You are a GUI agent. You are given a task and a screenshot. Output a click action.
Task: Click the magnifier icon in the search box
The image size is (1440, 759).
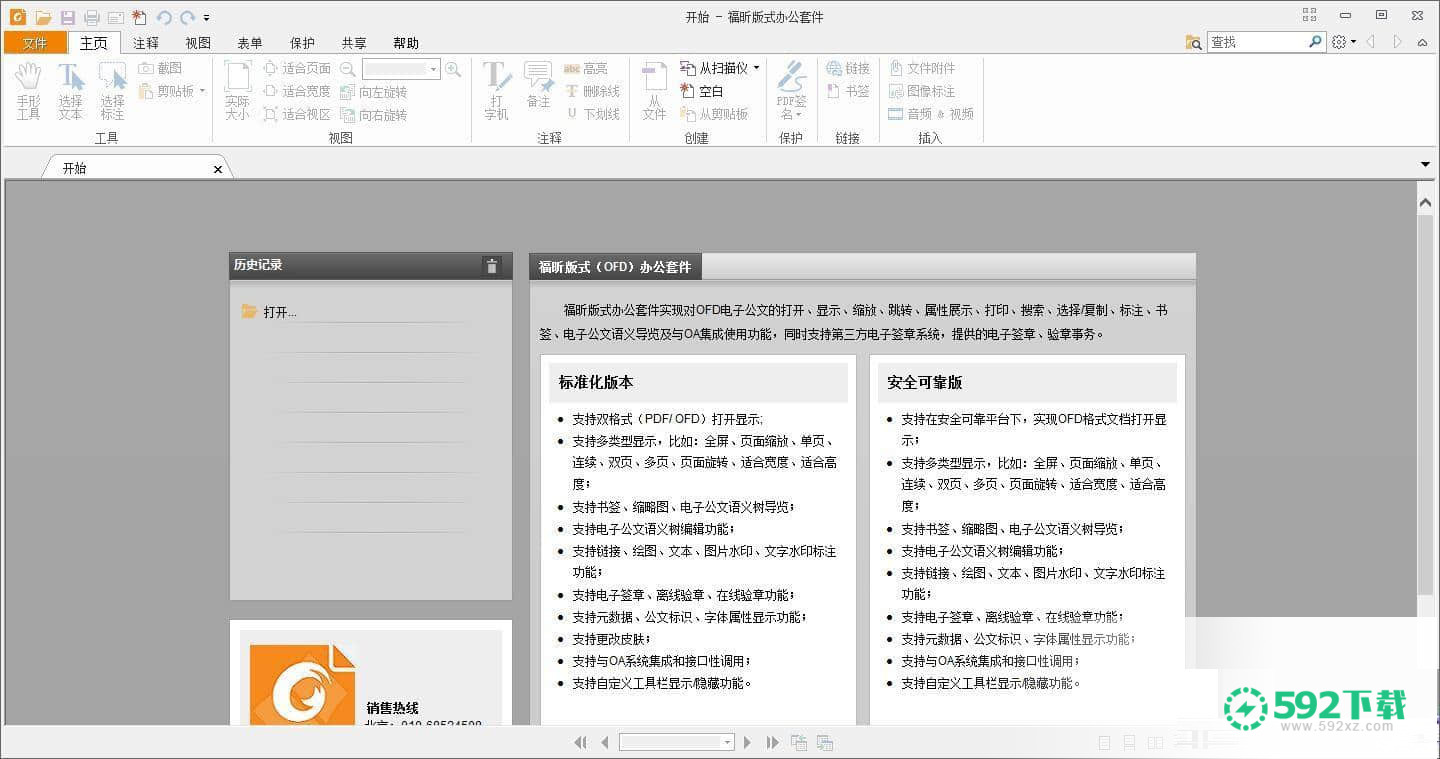coord(1316,42)
